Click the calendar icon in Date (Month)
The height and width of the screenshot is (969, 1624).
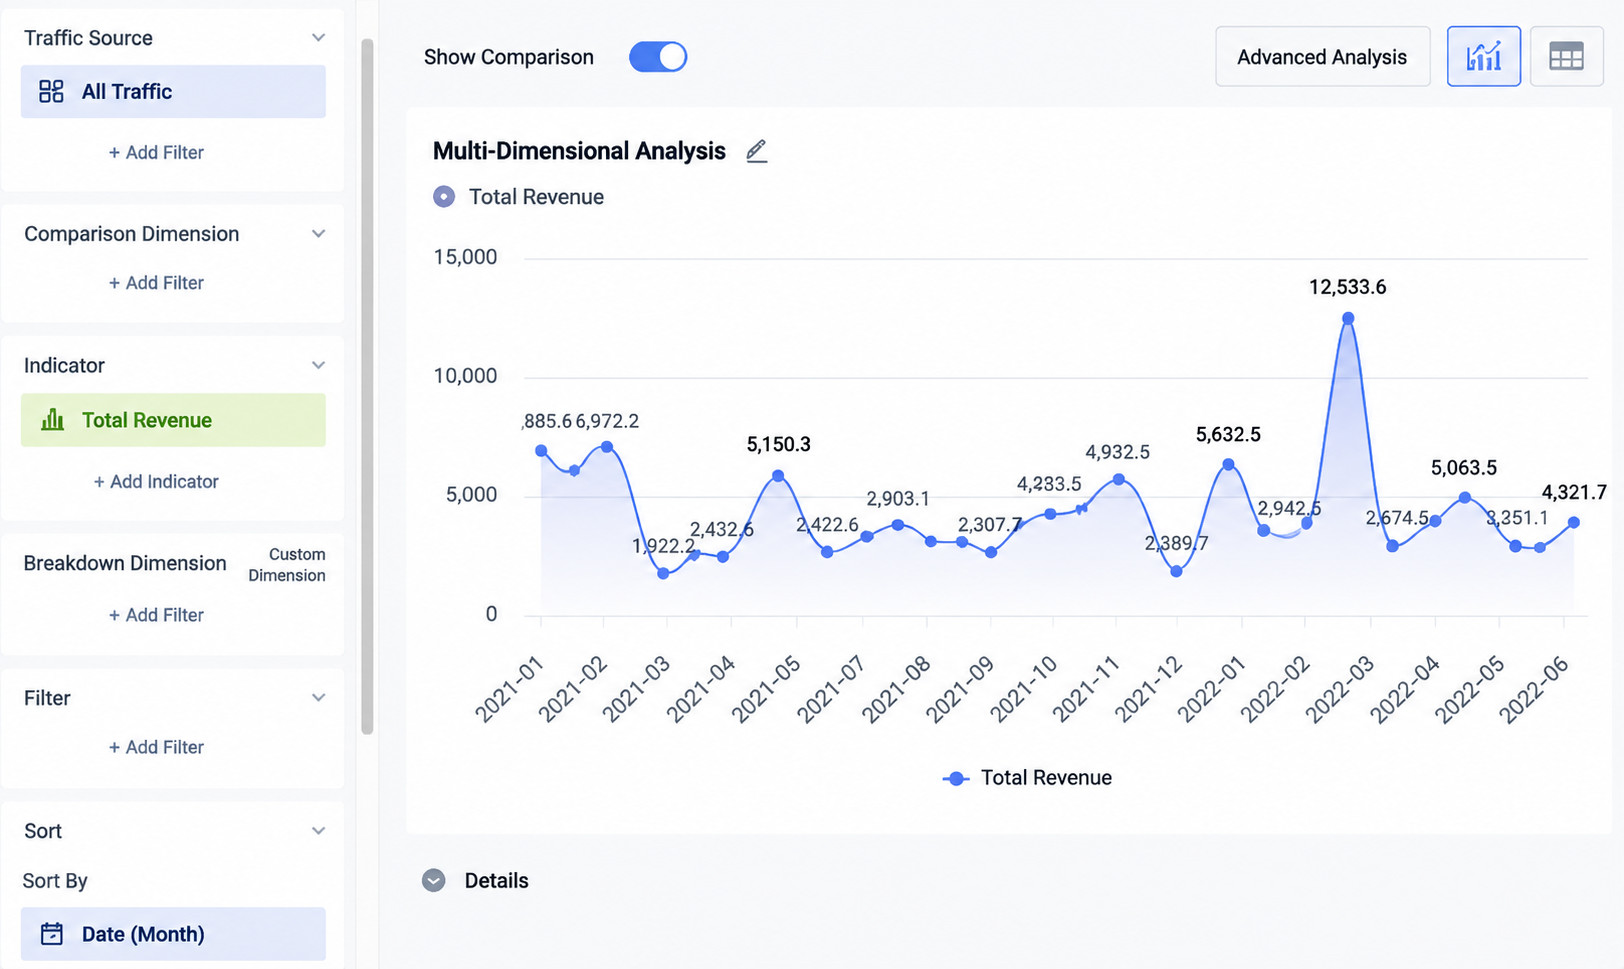click(51, 934)
